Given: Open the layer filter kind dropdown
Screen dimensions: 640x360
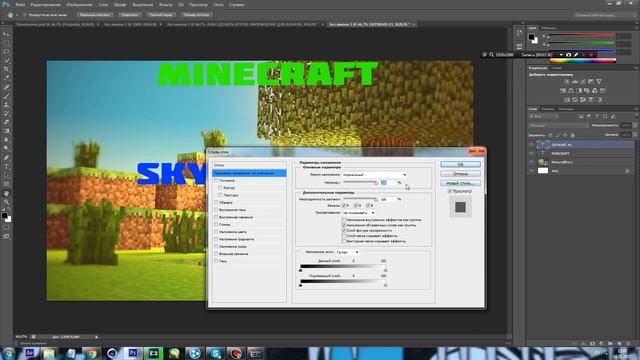Looking at the screenshot, I should (x=544, y=117).
